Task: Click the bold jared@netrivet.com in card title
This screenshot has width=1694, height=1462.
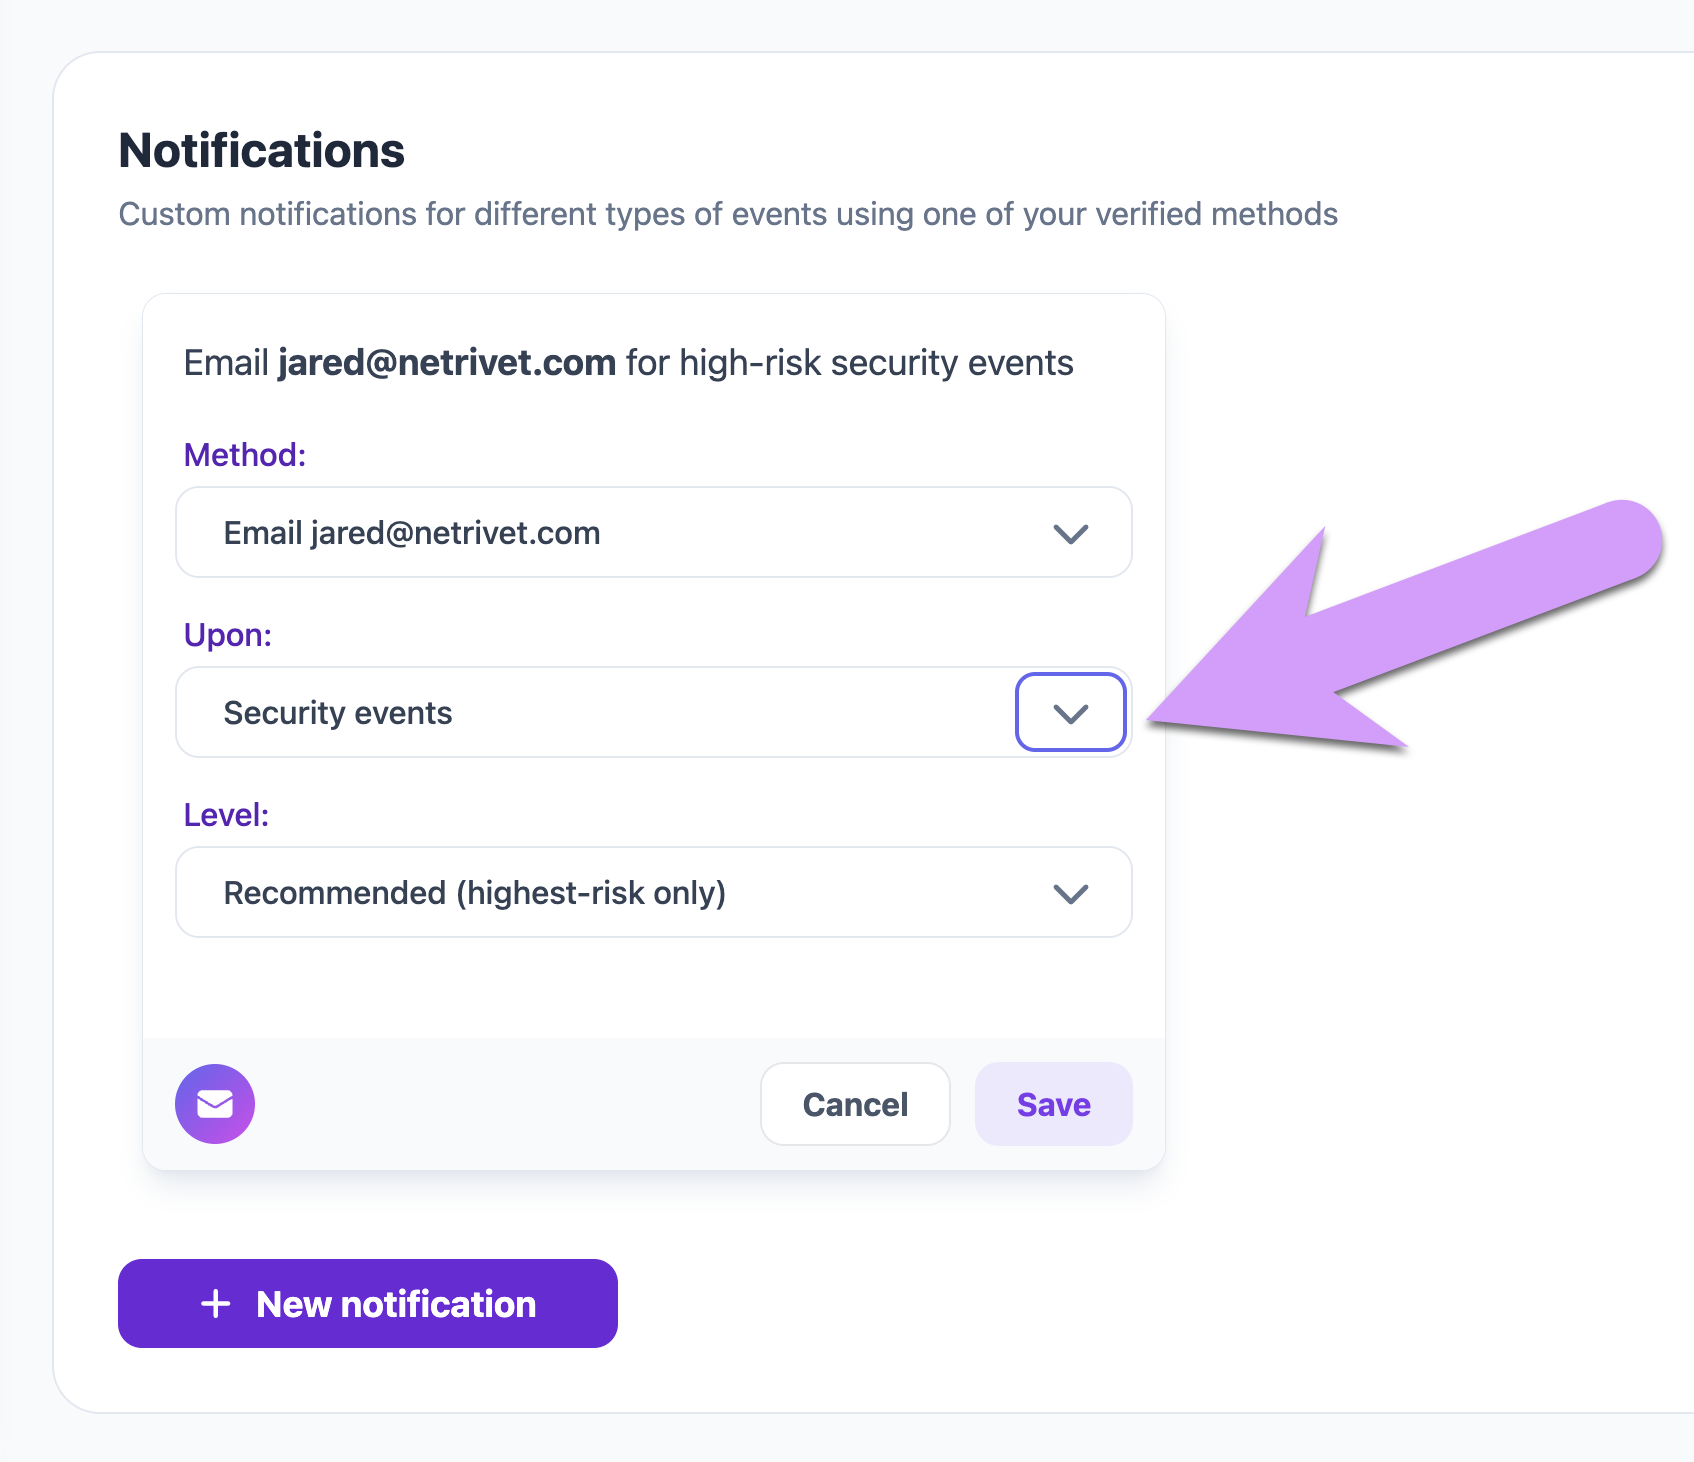Action: (447, 363)
